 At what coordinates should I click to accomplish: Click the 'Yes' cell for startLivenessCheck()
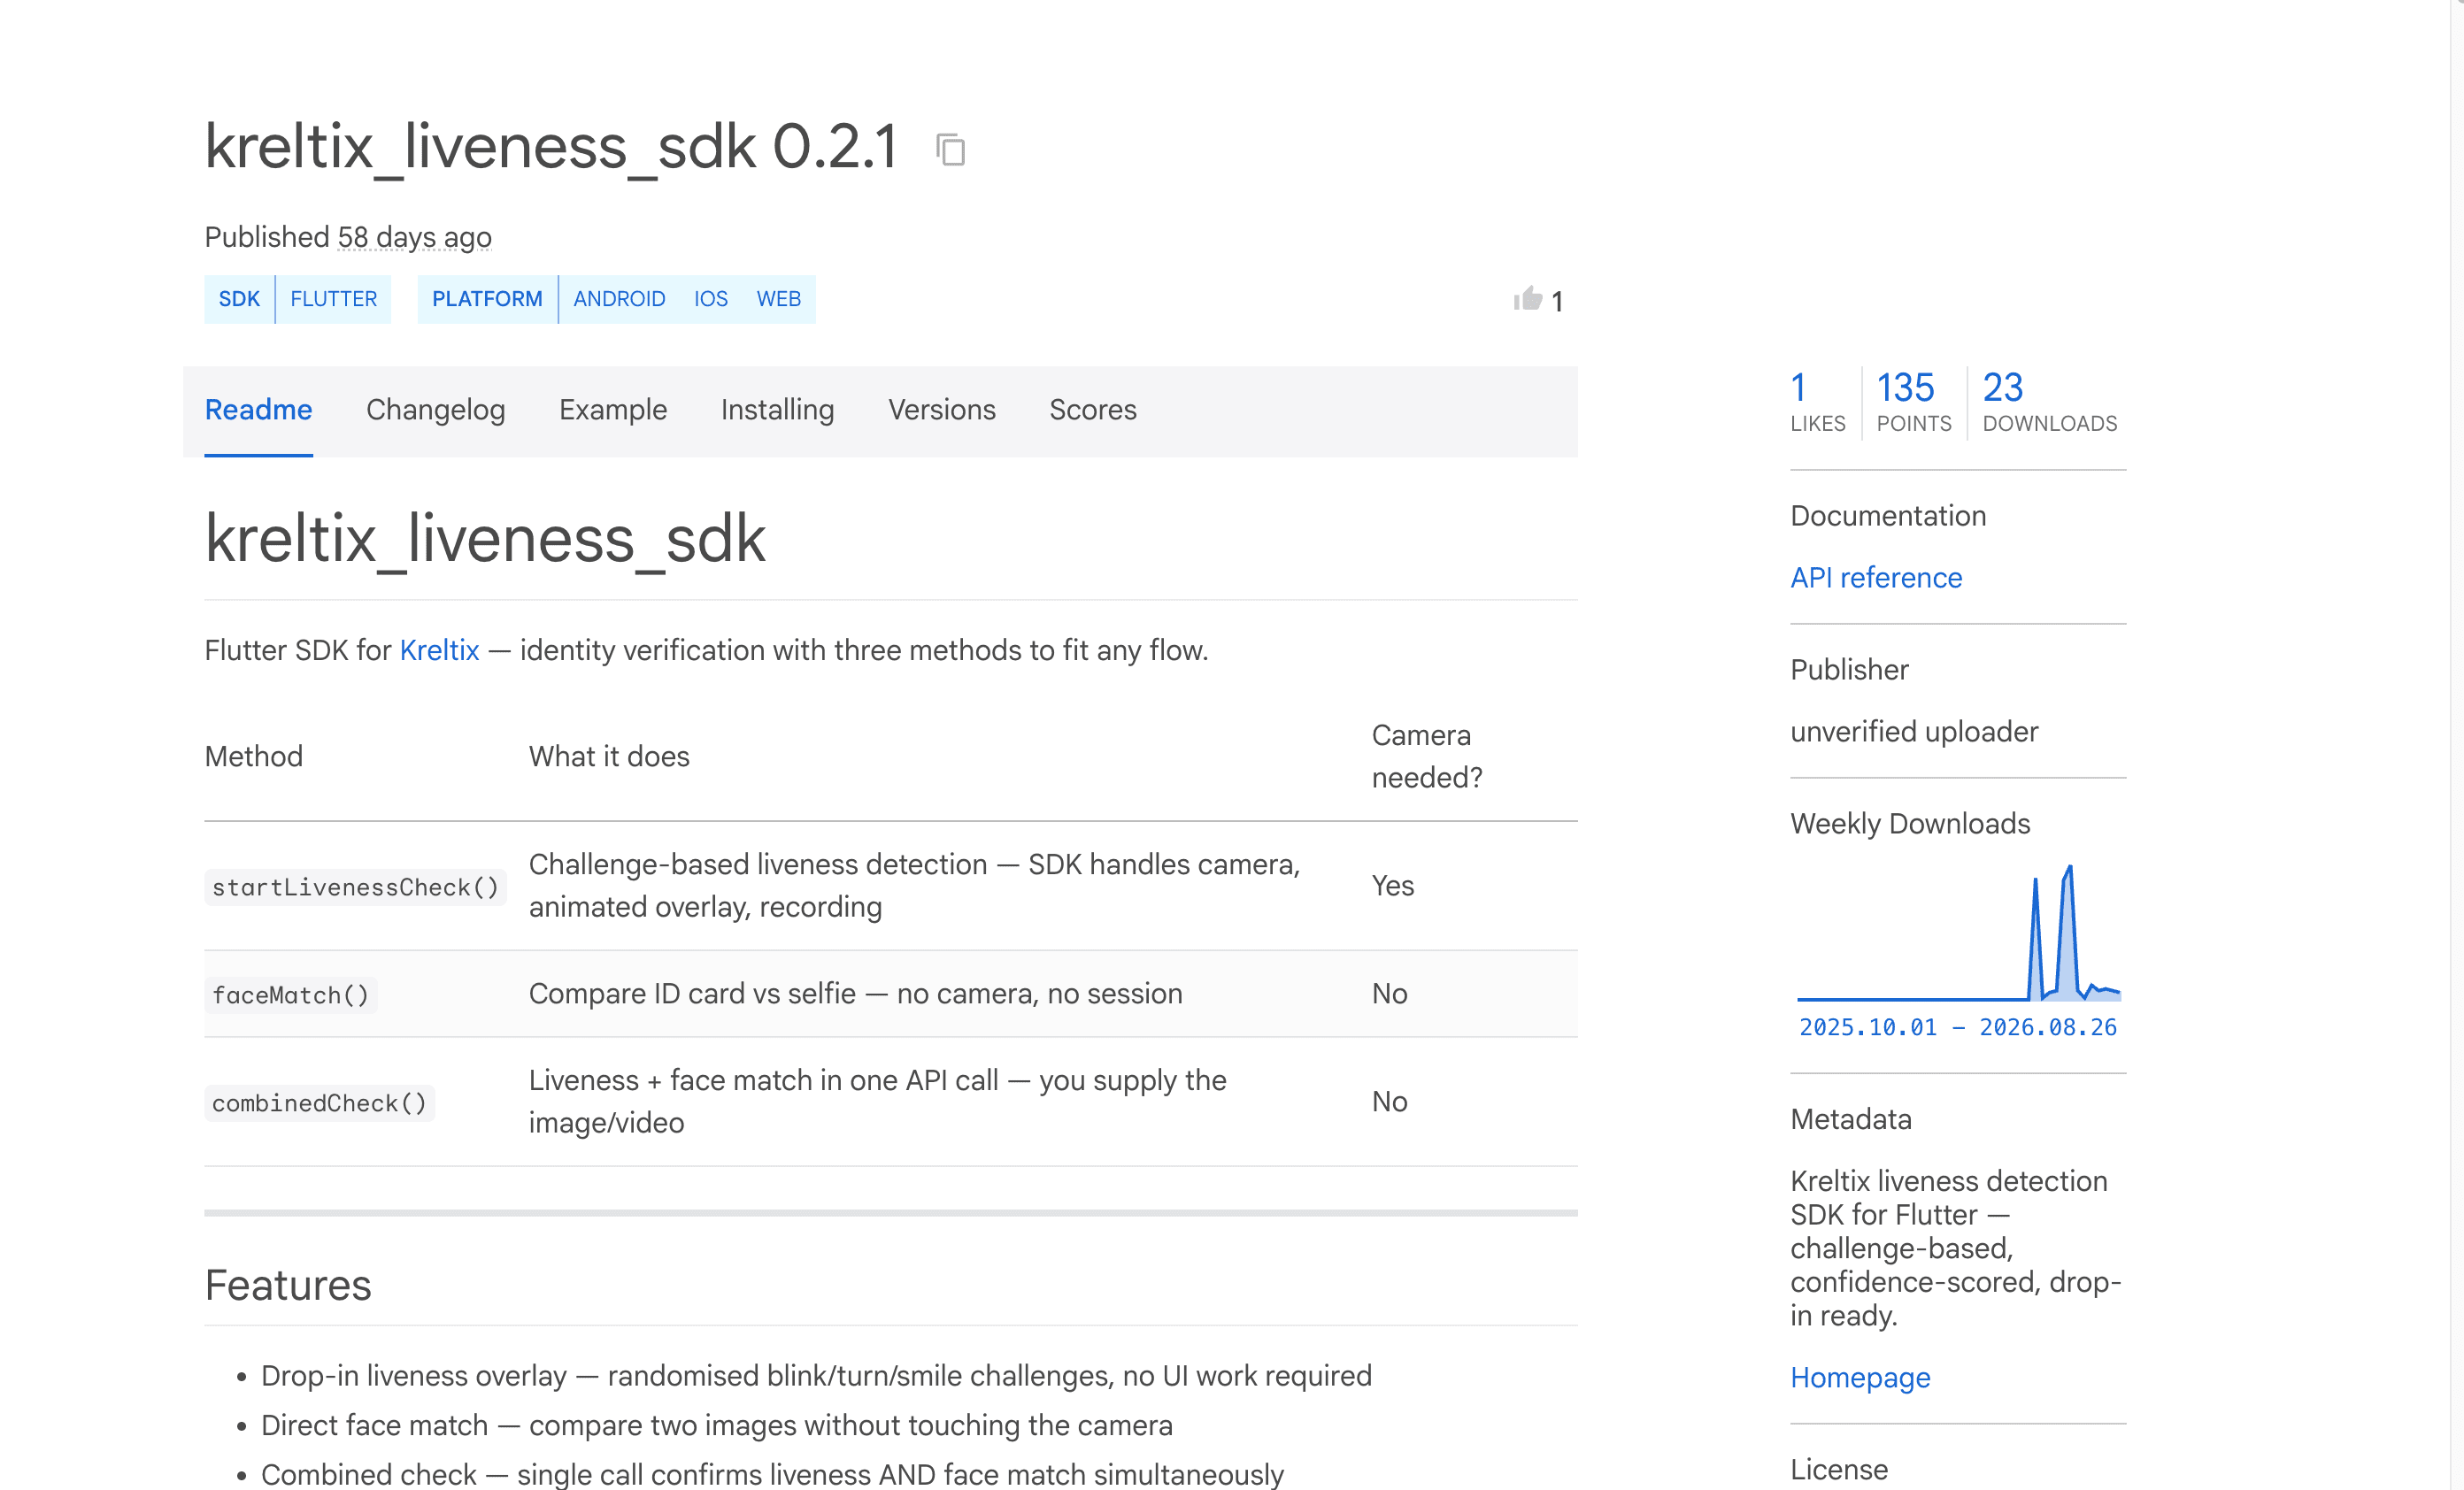pos(1393,886)
